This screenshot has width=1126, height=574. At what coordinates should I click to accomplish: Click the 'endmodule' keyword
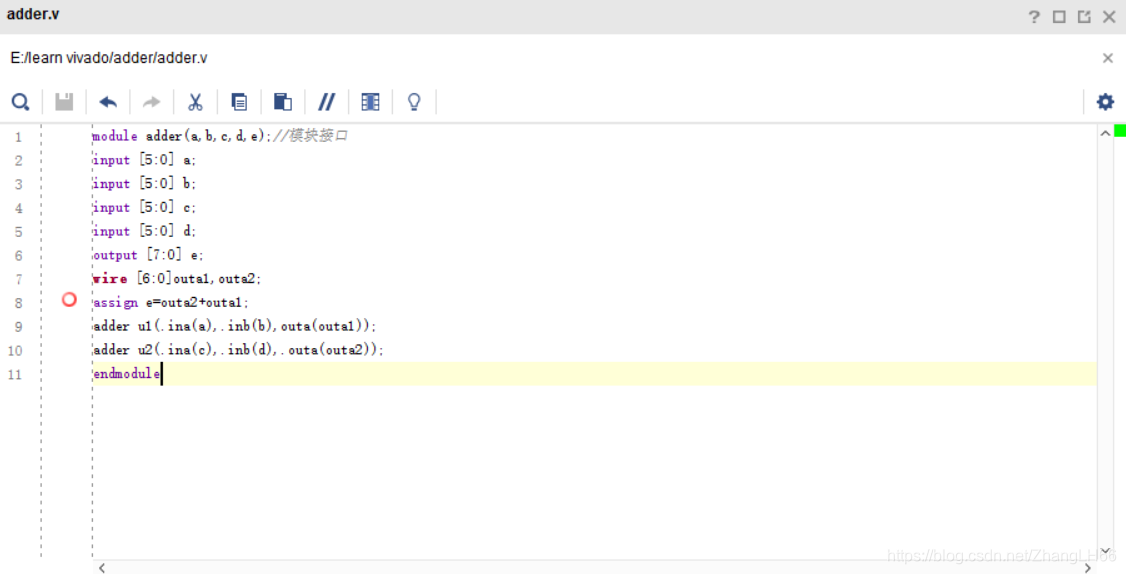click(126, 374)
